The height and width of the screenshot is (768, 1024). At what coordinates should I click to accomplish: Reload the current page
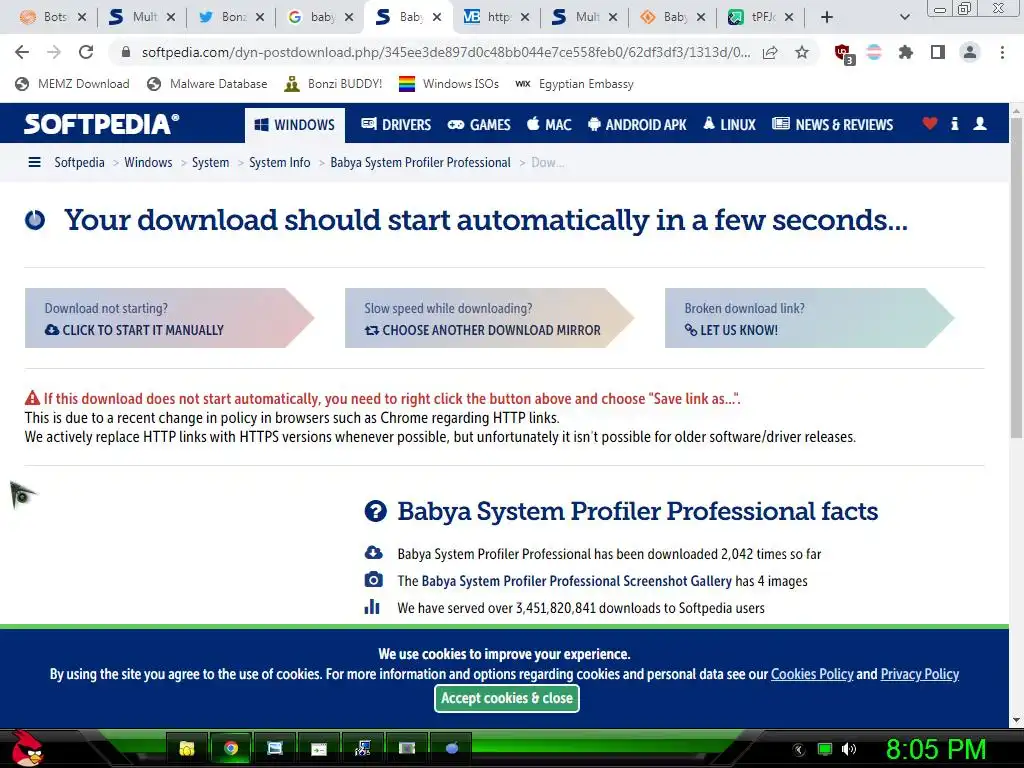tap(86, 52)
